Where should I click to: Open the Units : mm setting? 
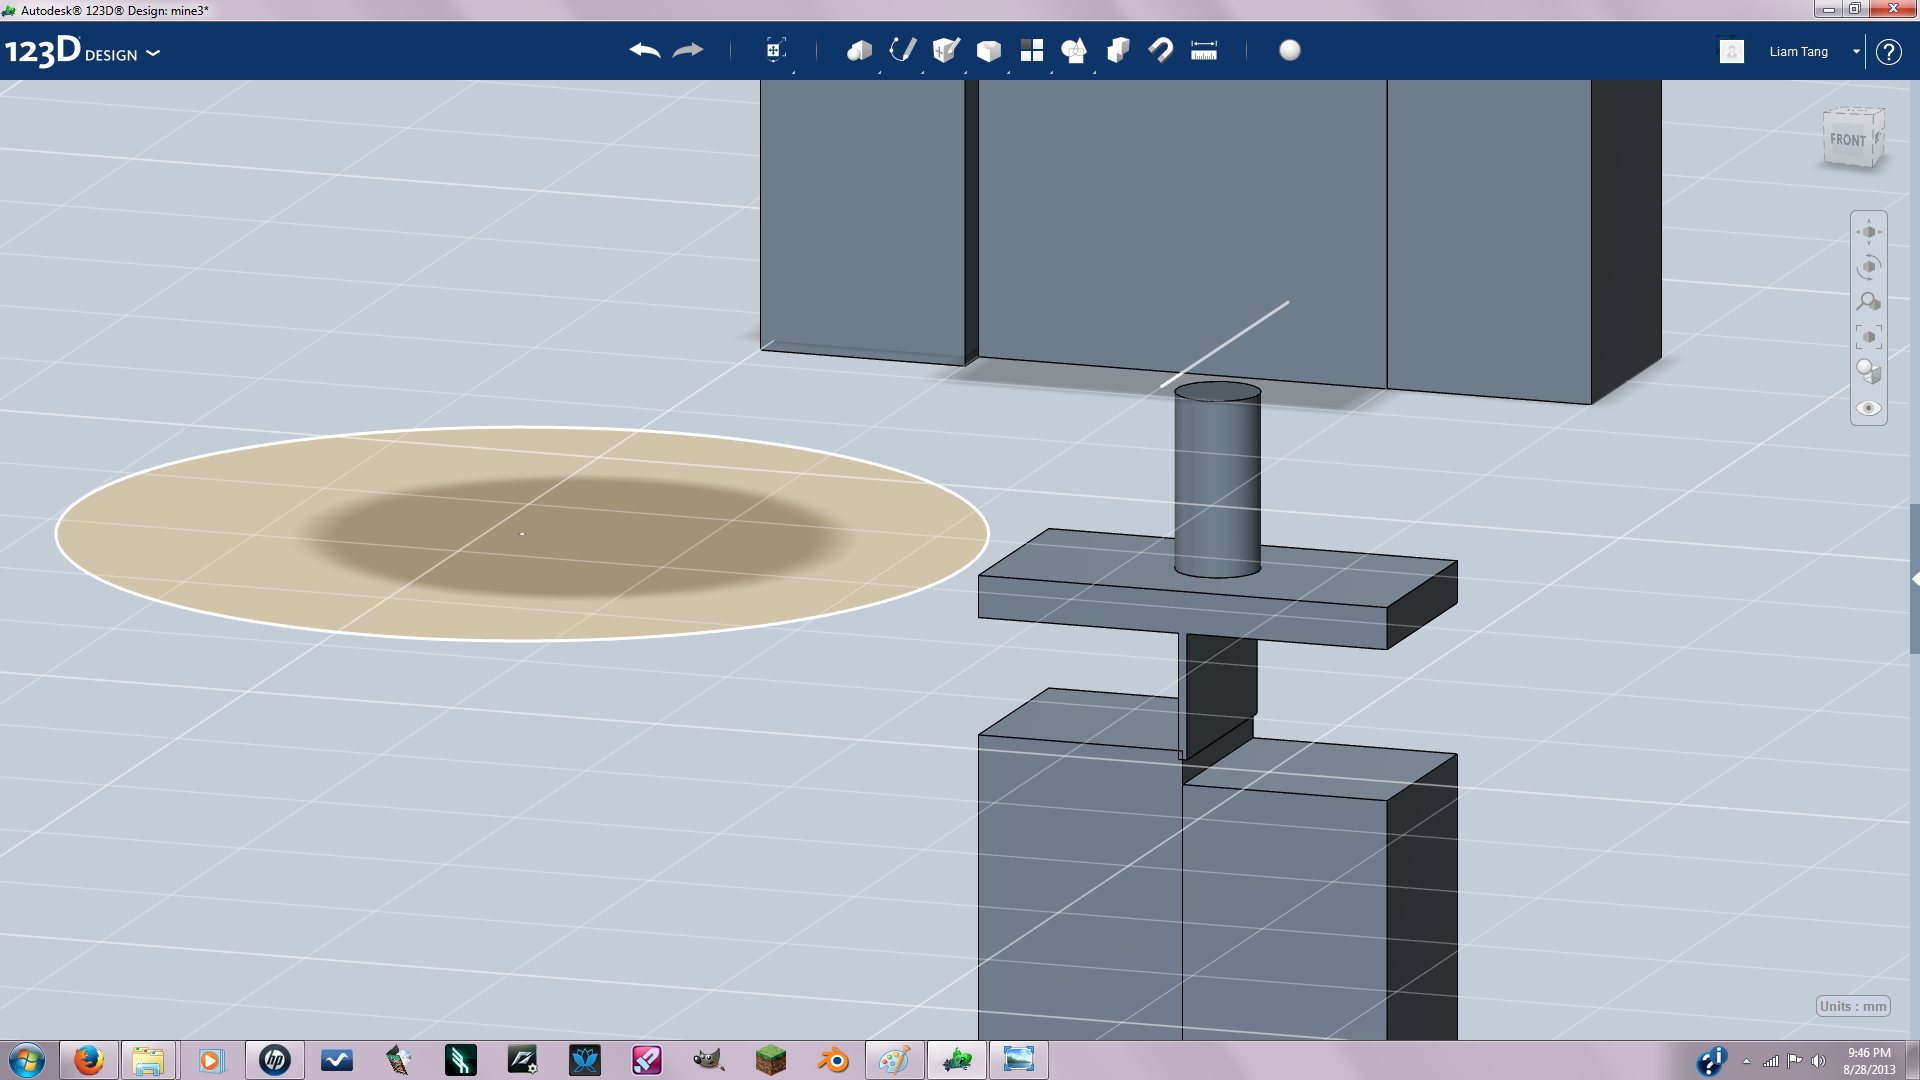[1853, 1006]
